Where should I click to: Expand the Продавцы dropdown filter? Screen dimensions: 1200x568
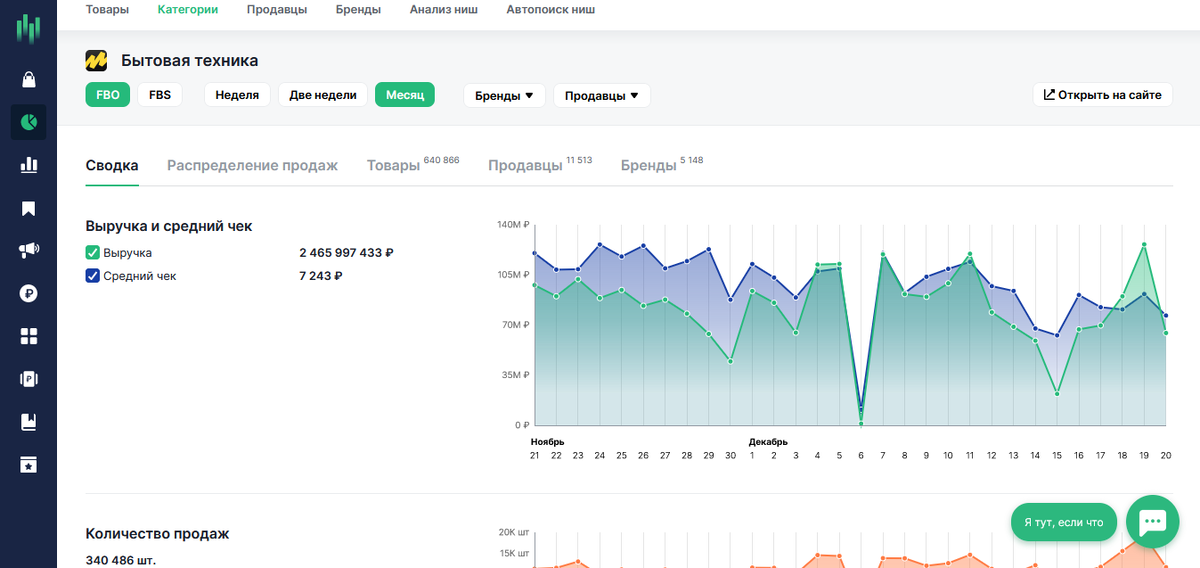[601, 96]
